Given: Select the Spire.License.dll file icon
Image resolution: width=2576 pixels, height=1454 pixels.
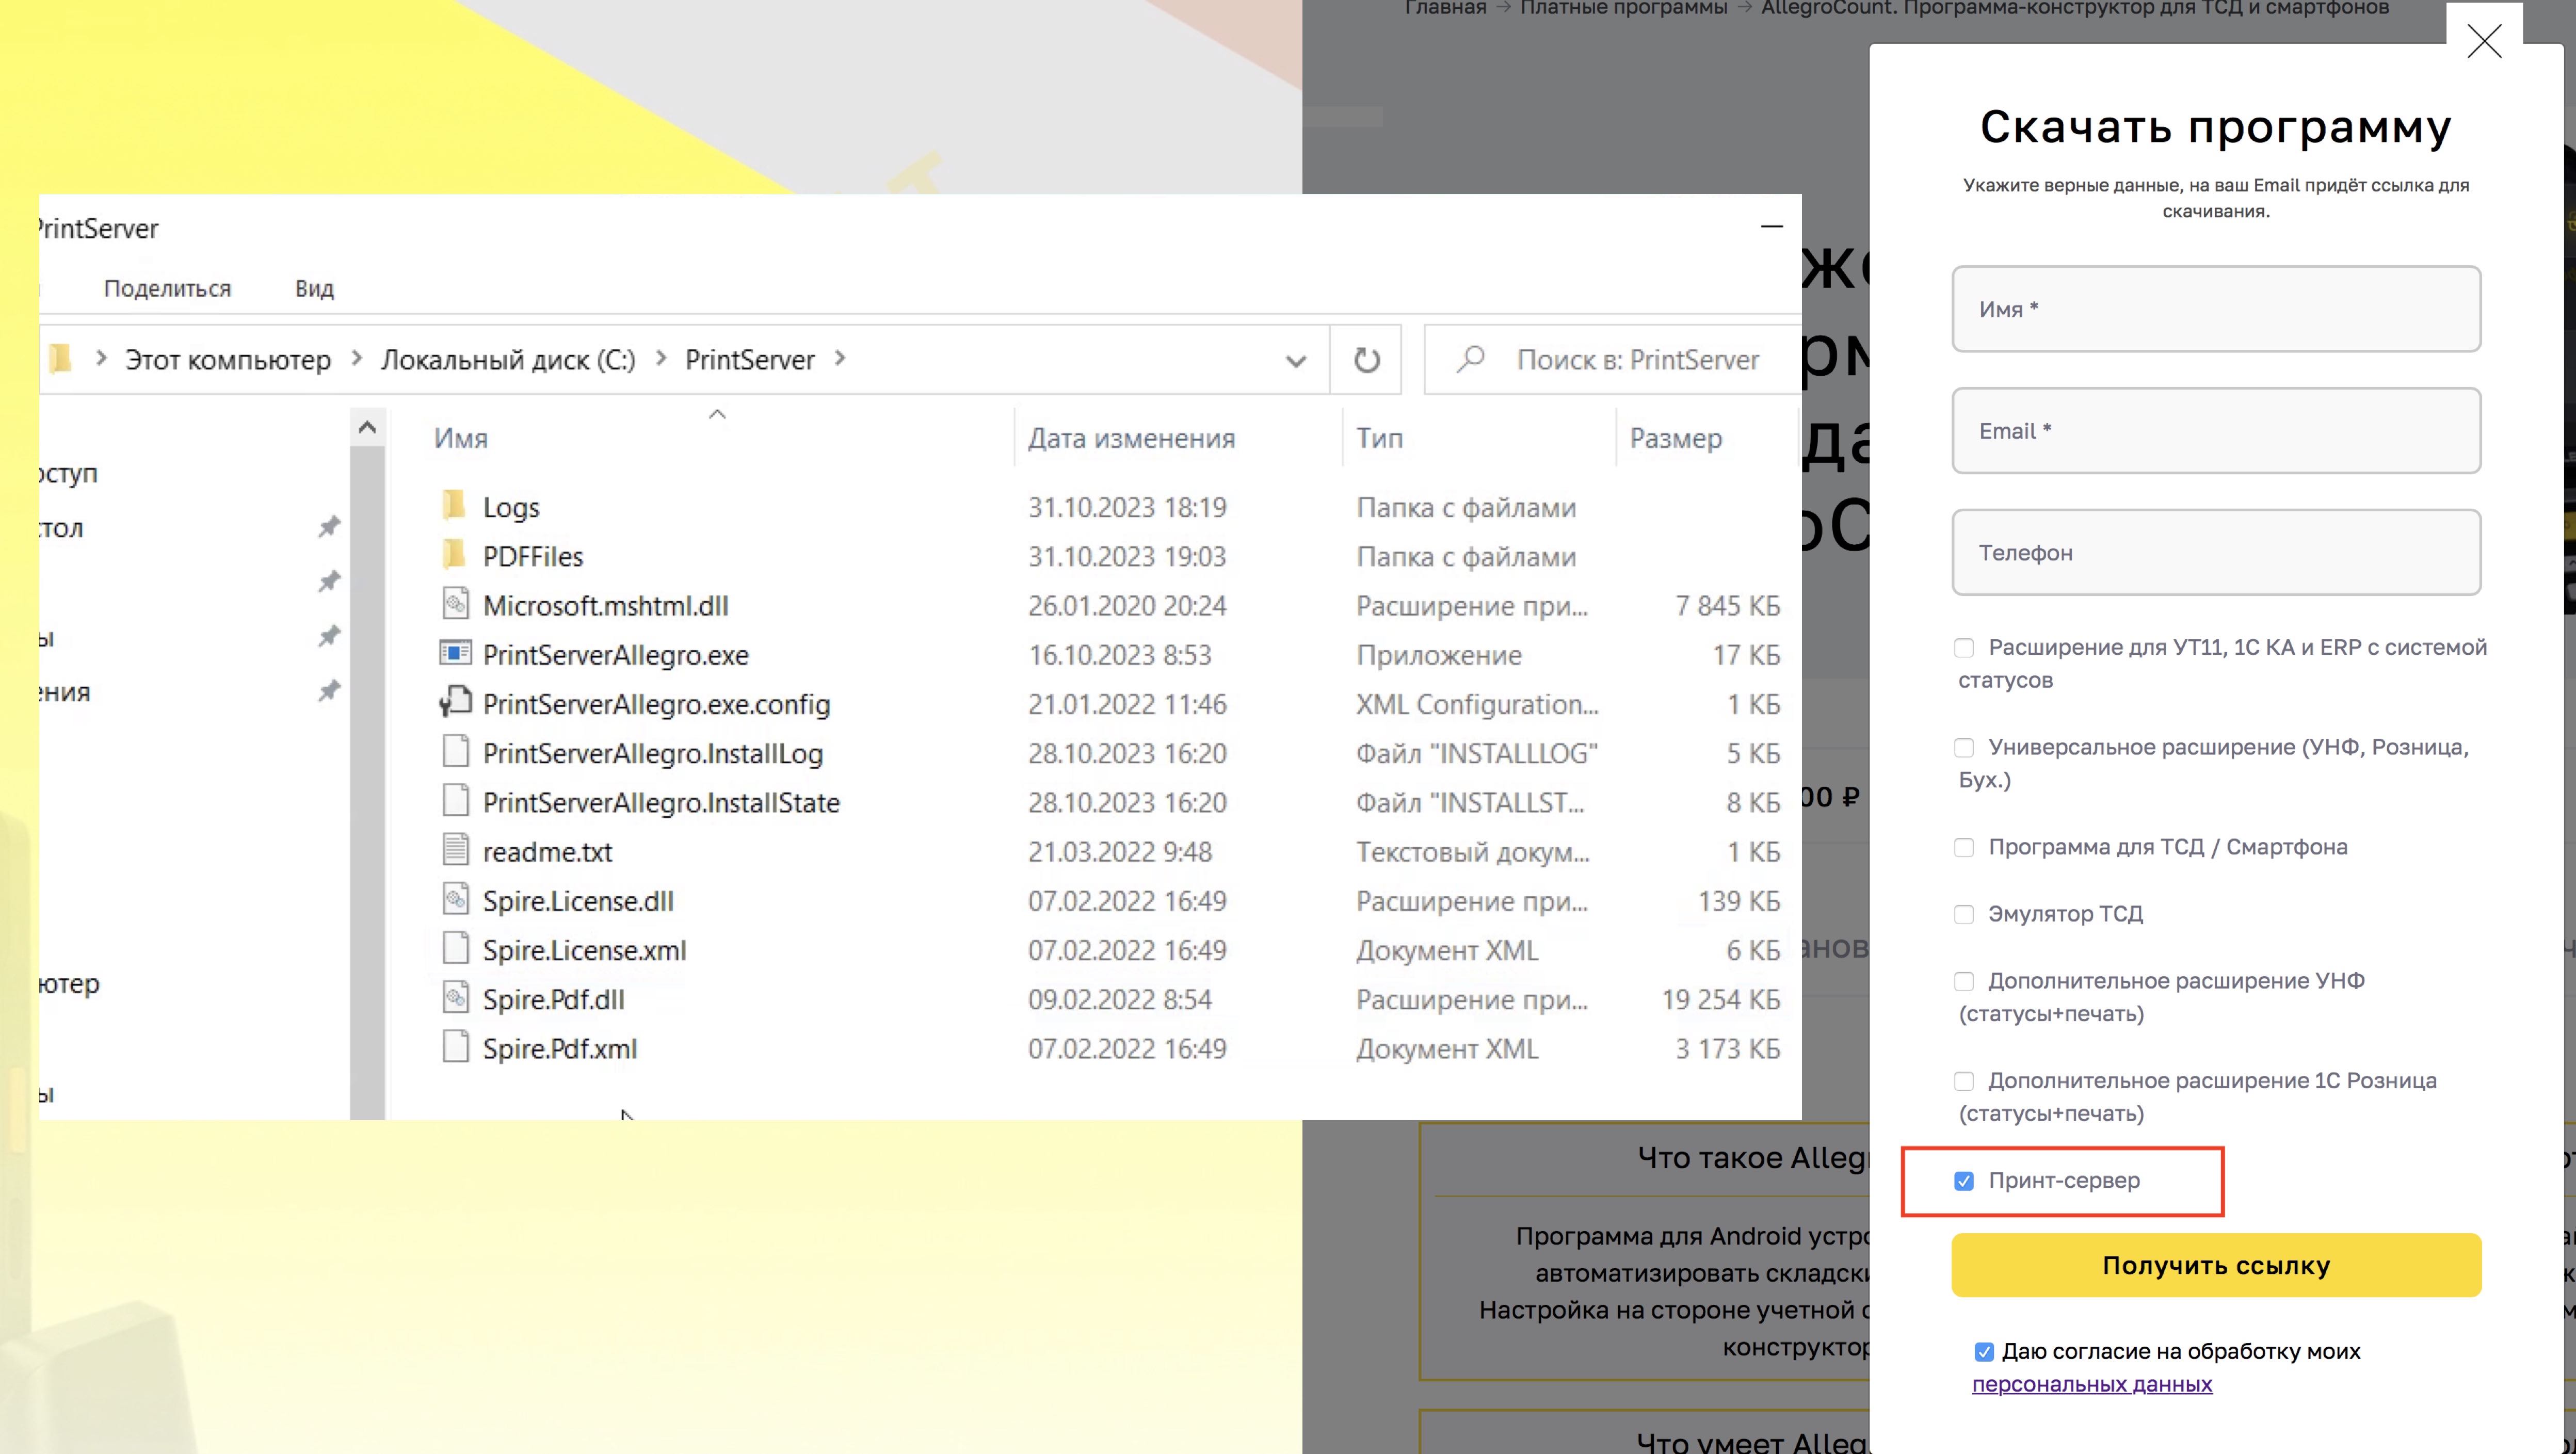Looking at the screenshot, I should click(x=455, y=899).
